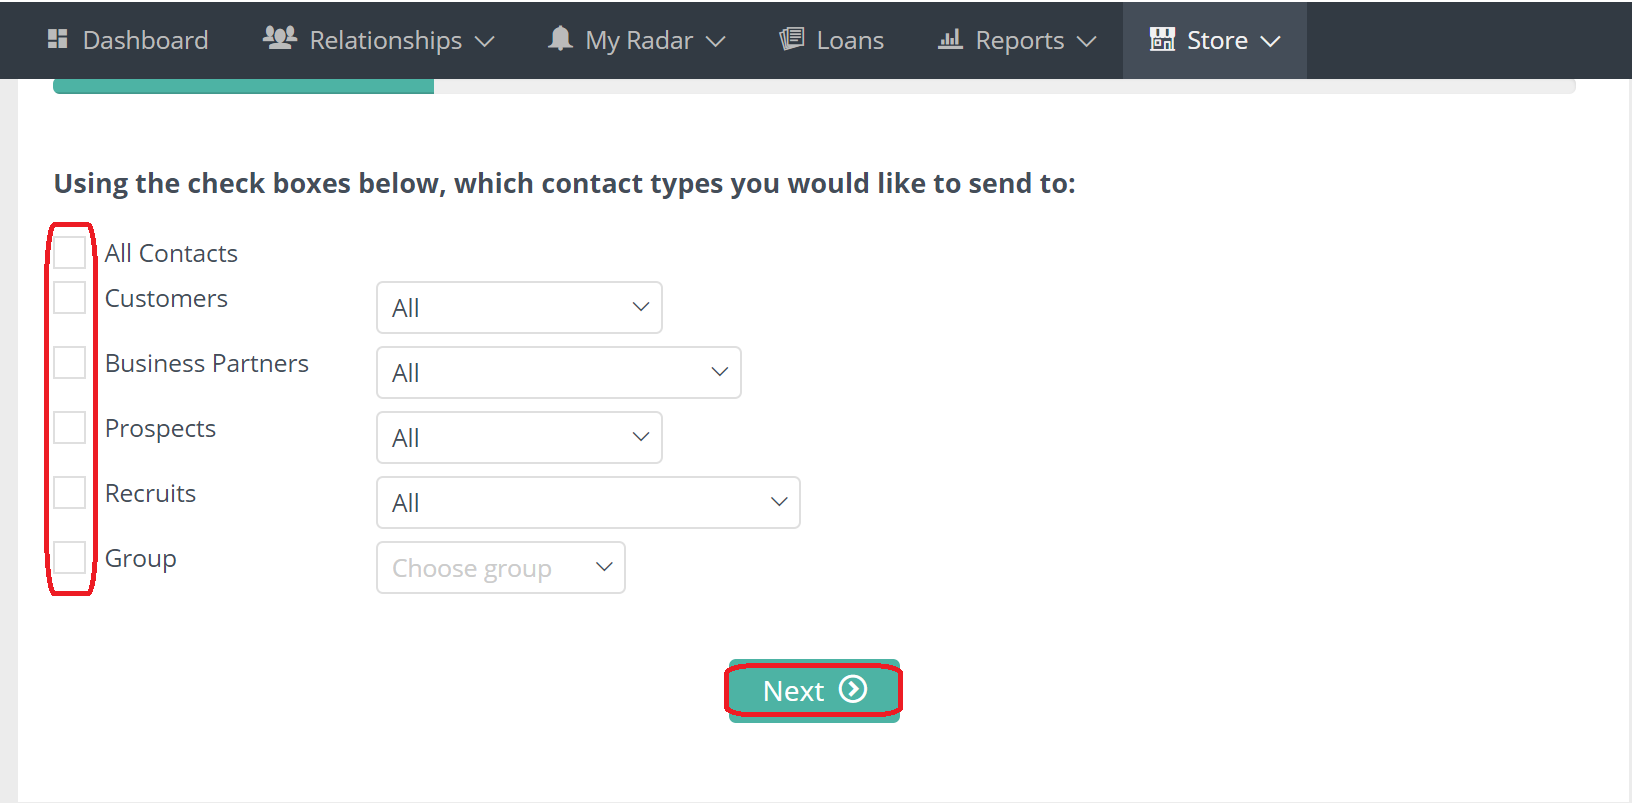Click the step progress bar
The image size is (1632, 803).
pyautogui.click(x=813, y=87)
